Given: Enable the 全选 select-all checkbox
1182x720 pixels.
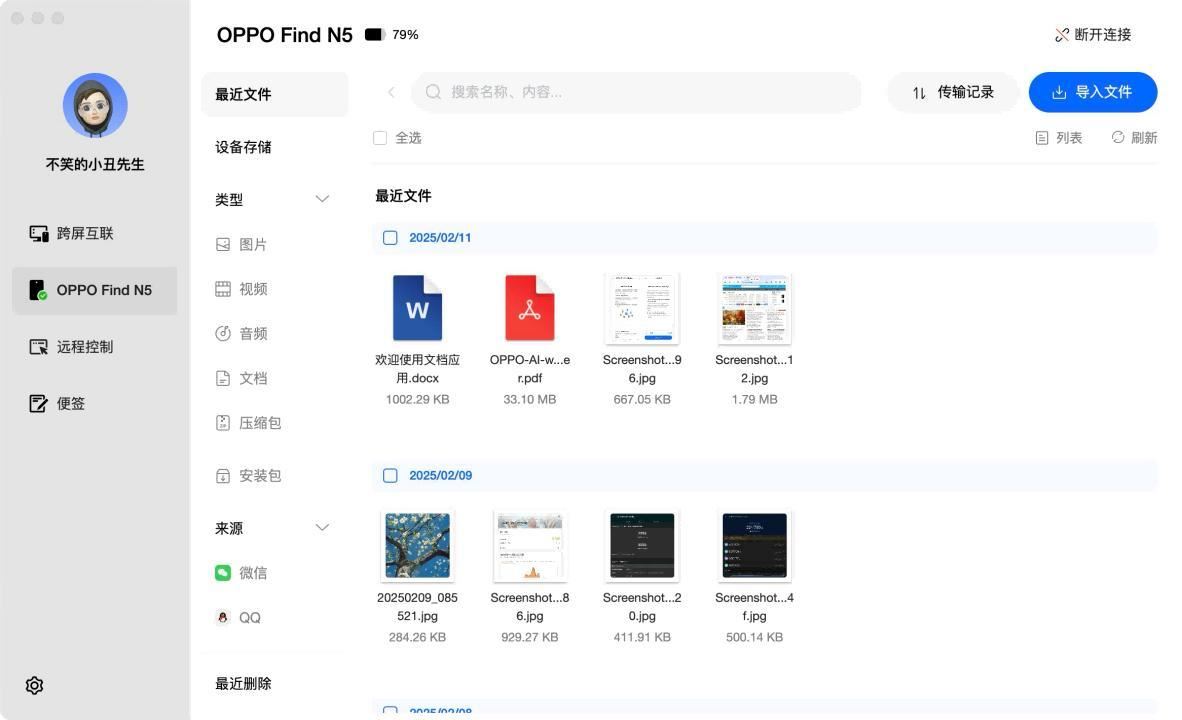Looking at the screenshot, I should (x=380, y=138).
